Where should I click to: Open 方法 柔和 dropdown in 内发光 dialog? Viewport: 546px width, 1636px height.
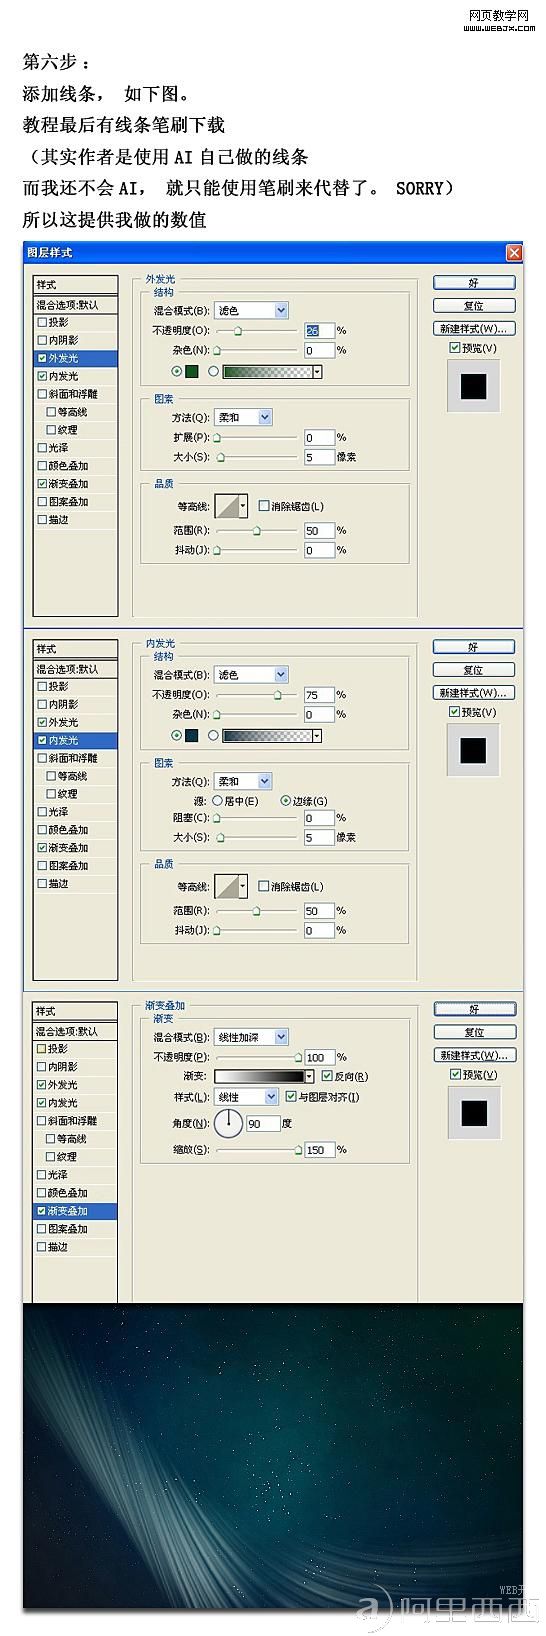click(x=243, y=781)
